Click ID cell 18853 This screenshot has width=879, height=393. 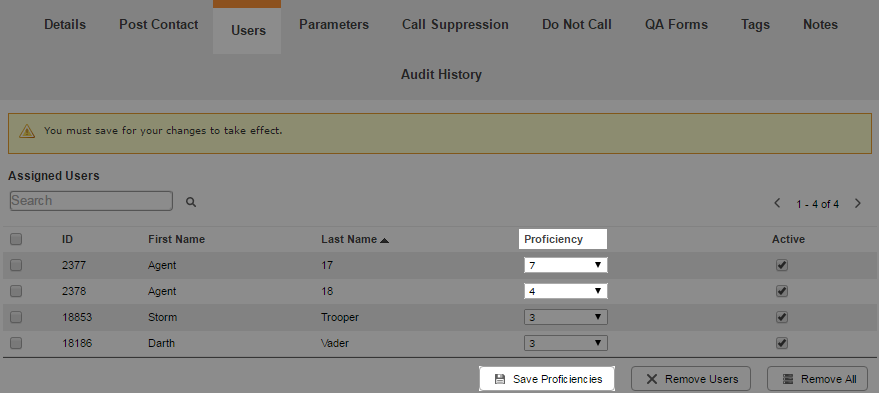point(77,317)
